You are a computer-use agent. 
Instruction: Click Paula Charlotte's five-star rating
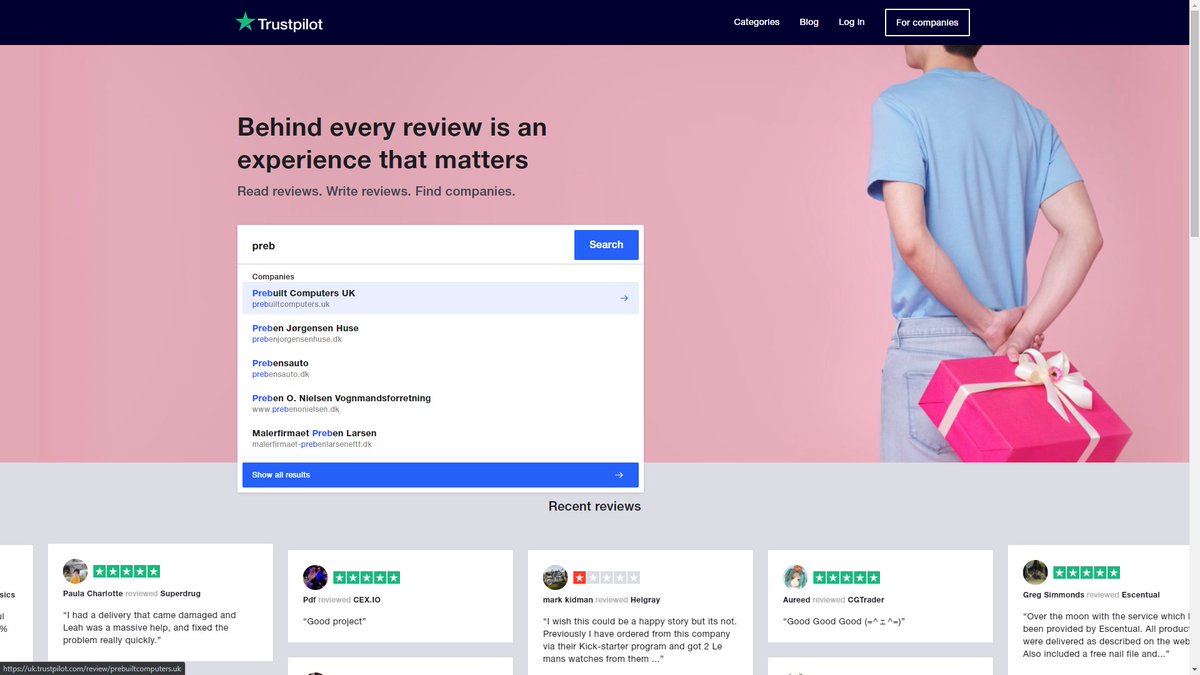tap(126, 571)
